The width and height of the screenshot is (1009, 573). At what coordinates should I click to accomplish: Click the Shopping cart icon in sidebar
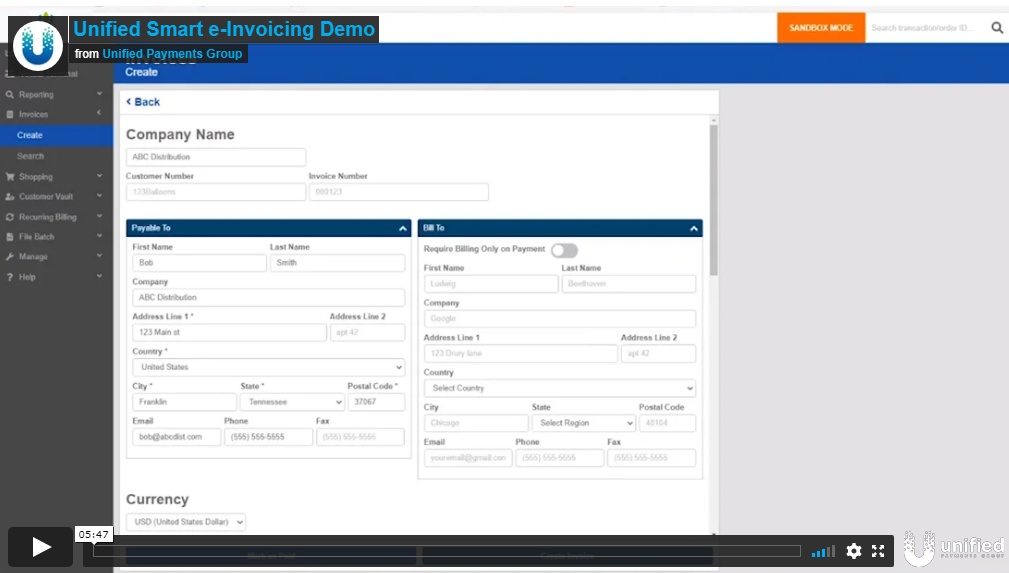tap(10, 176)
